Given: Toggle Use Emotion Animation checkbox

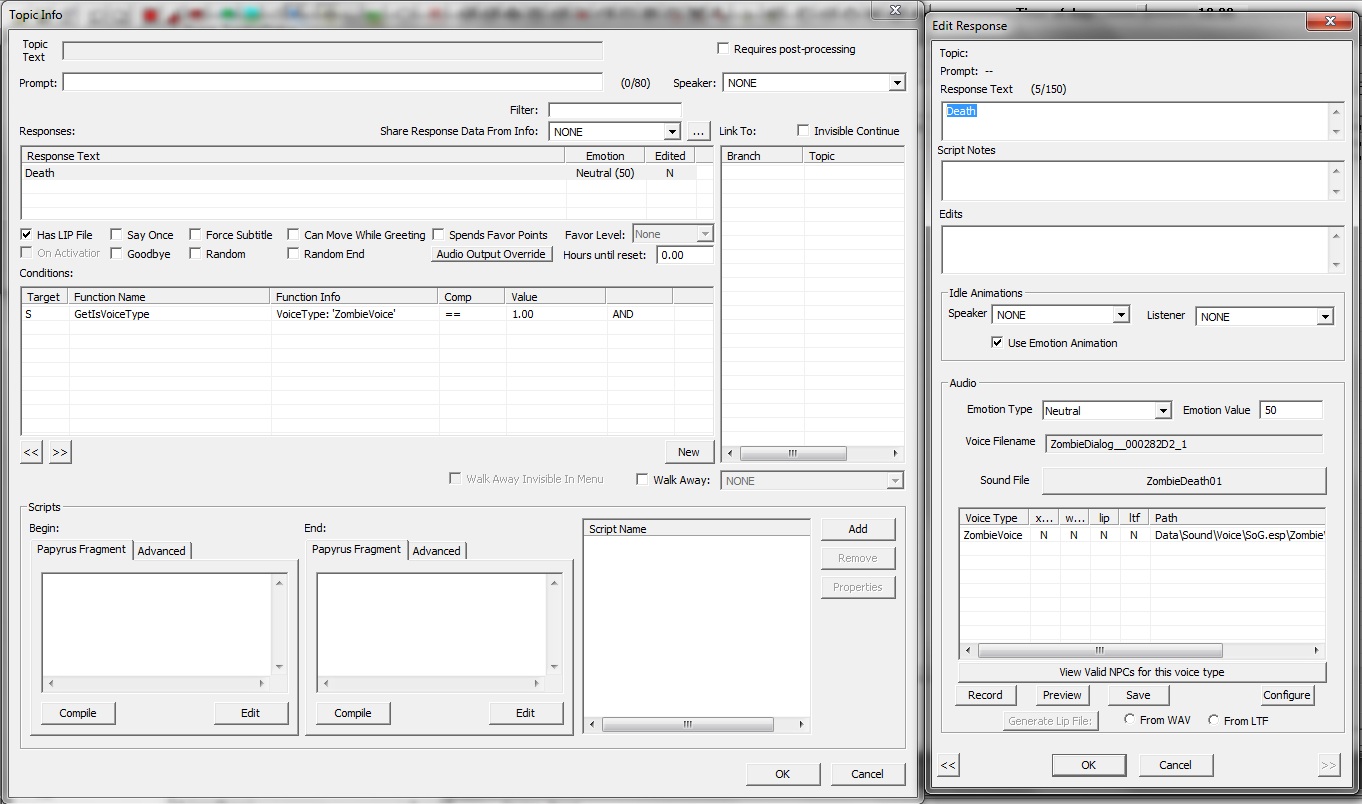Looking at the screenshot, I should [997, 343].
